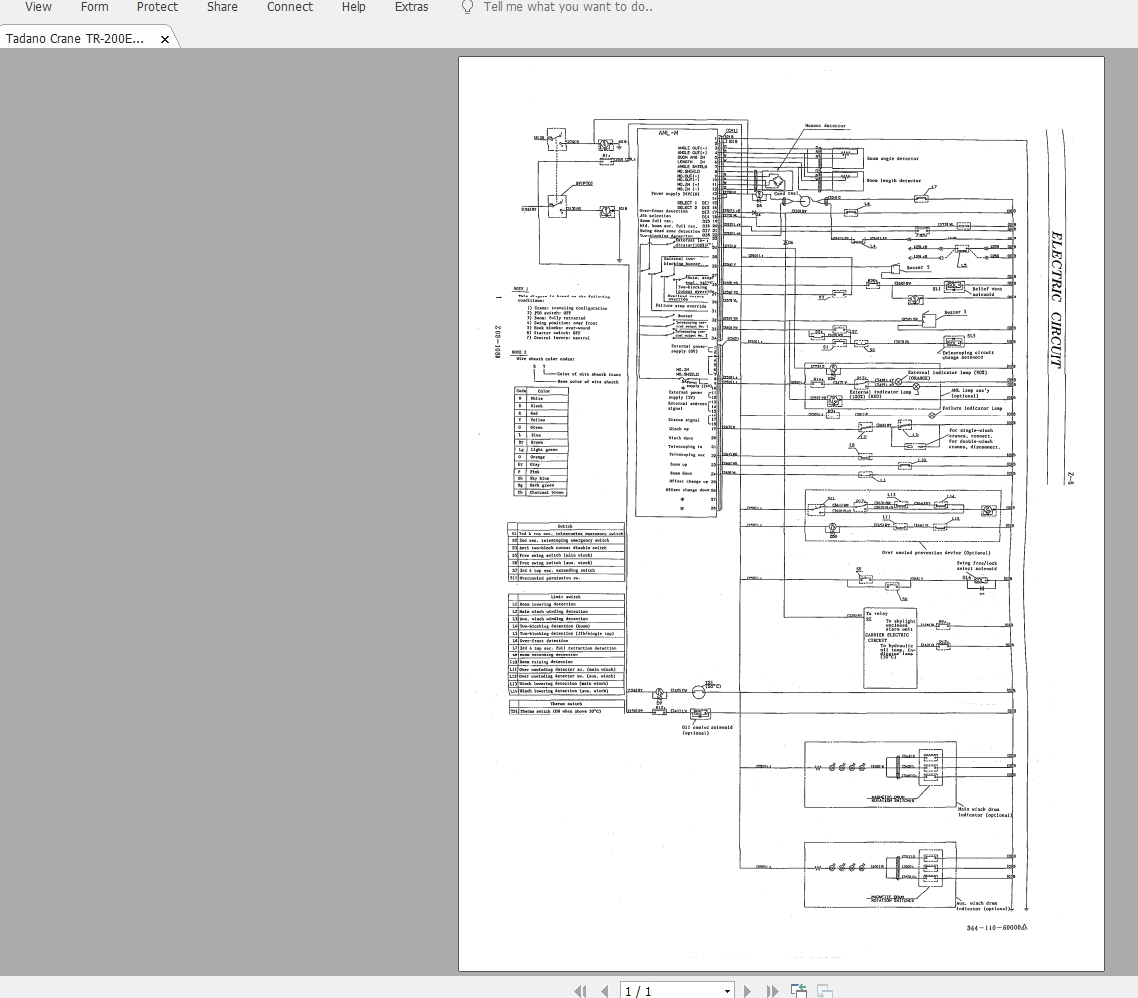Click the lightbulb Tell me icon

467,7
